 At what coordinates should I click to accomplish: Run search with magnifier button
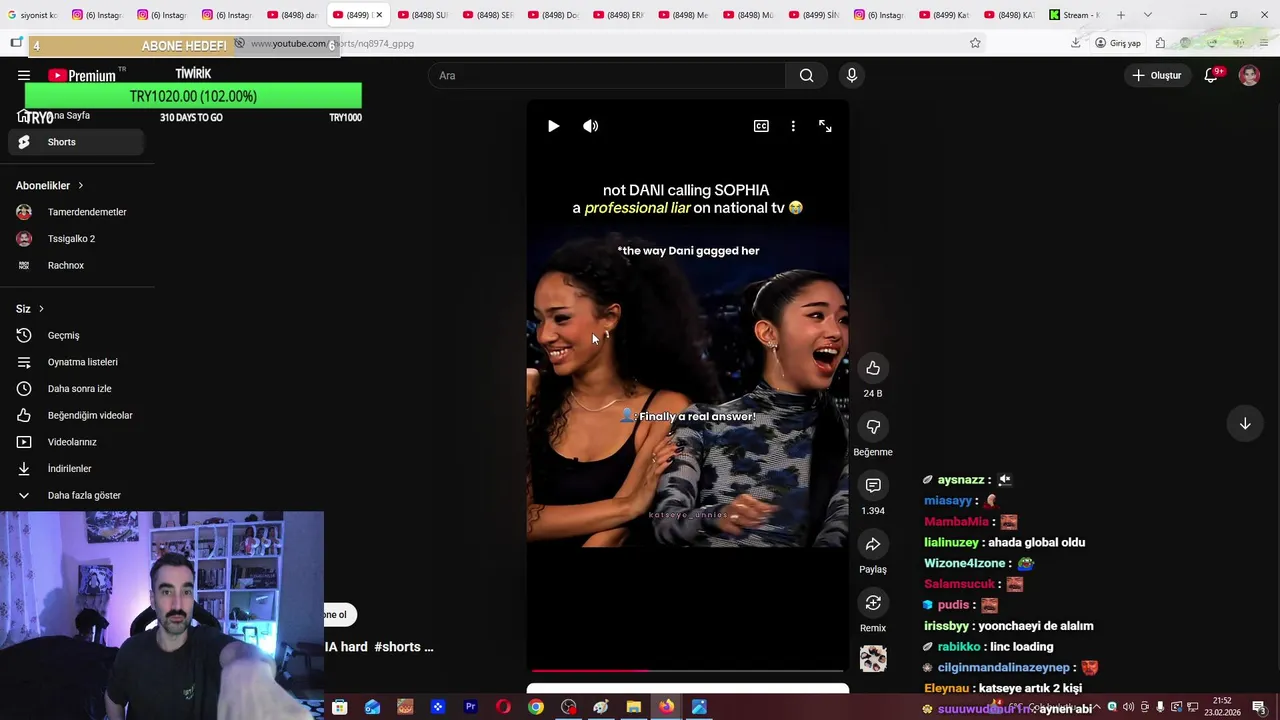click(806, 75)
